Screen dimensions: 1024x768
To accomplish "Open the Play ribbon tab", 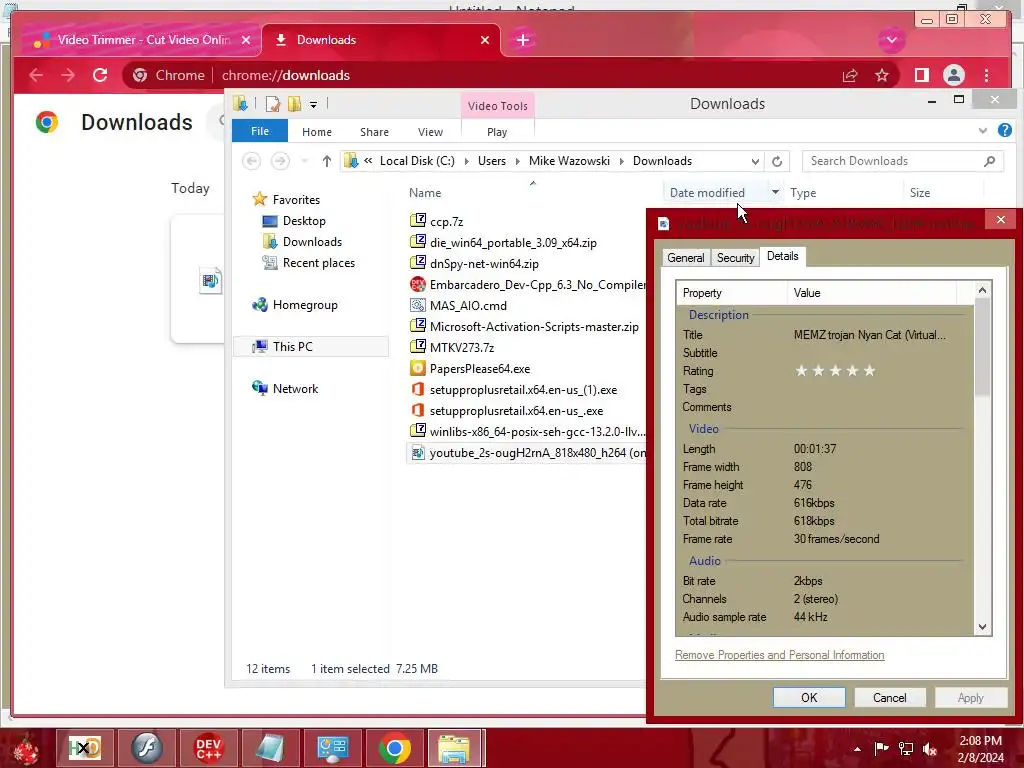I will point(497,132).
